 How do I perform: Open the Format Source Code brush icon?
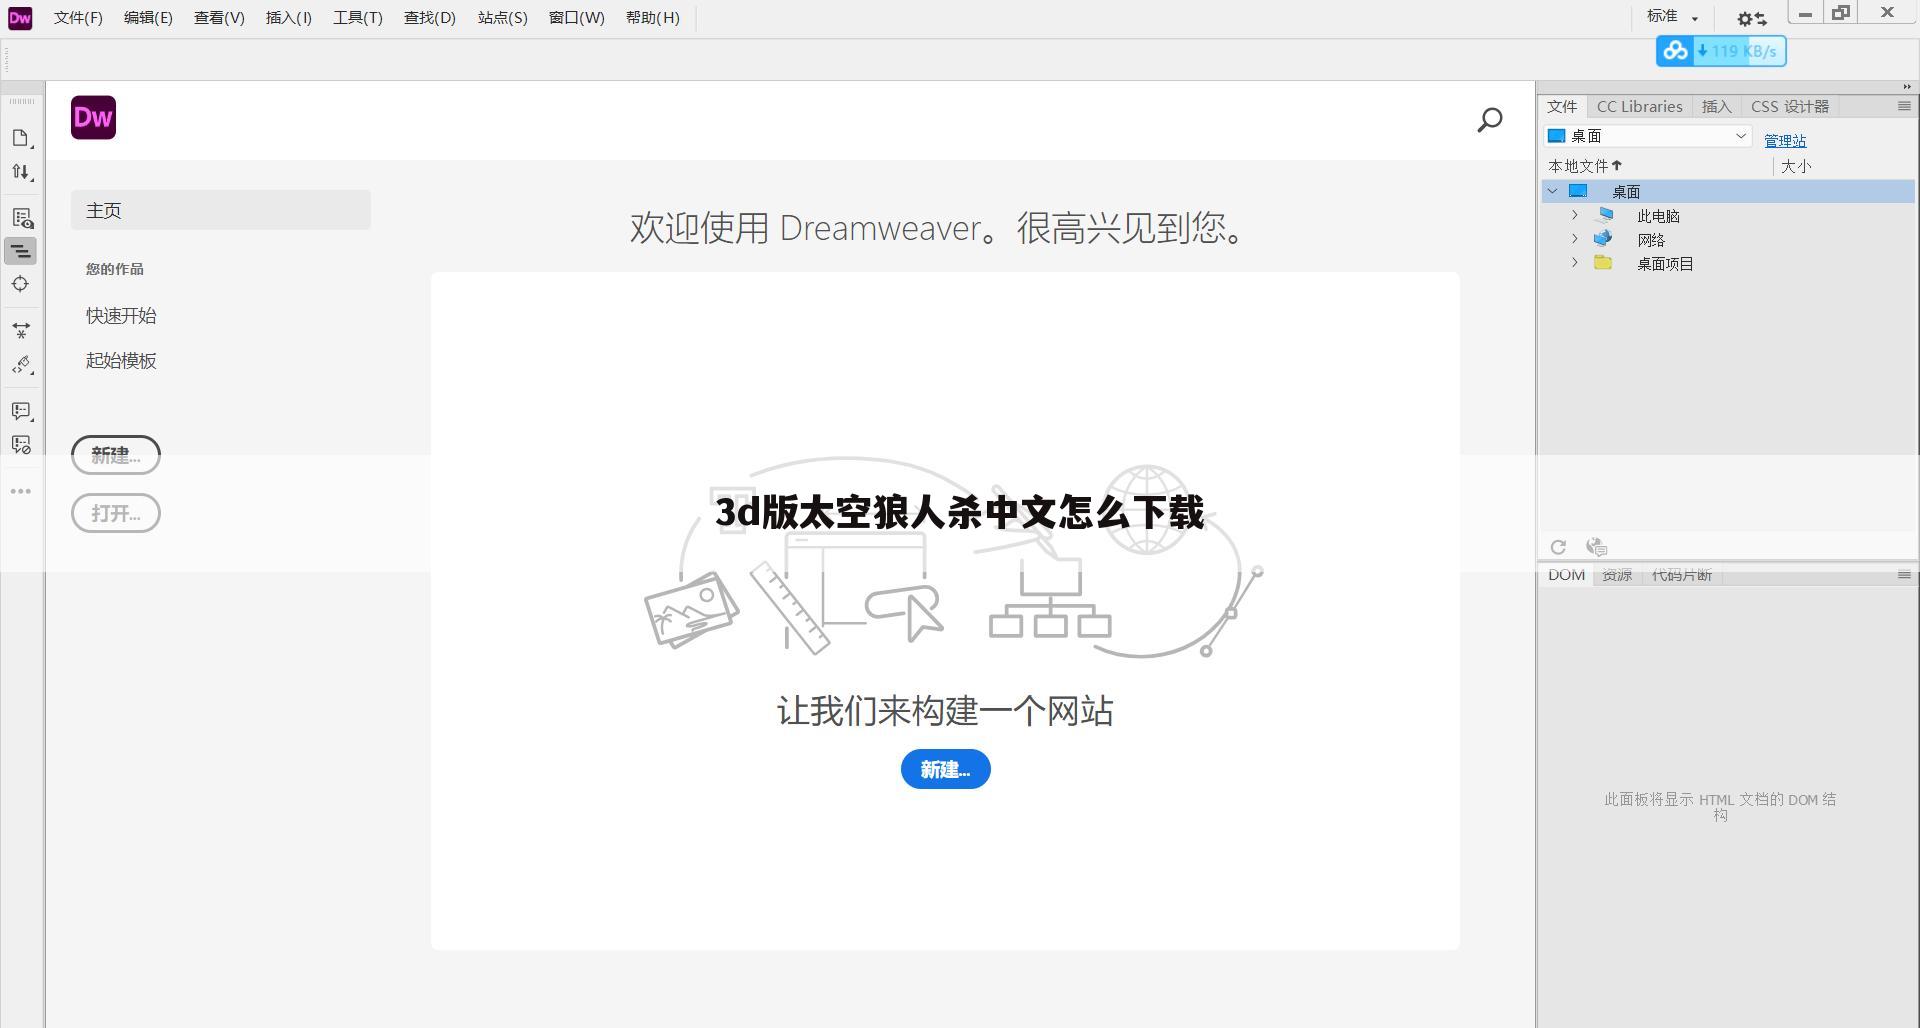(x=21, y=365)
